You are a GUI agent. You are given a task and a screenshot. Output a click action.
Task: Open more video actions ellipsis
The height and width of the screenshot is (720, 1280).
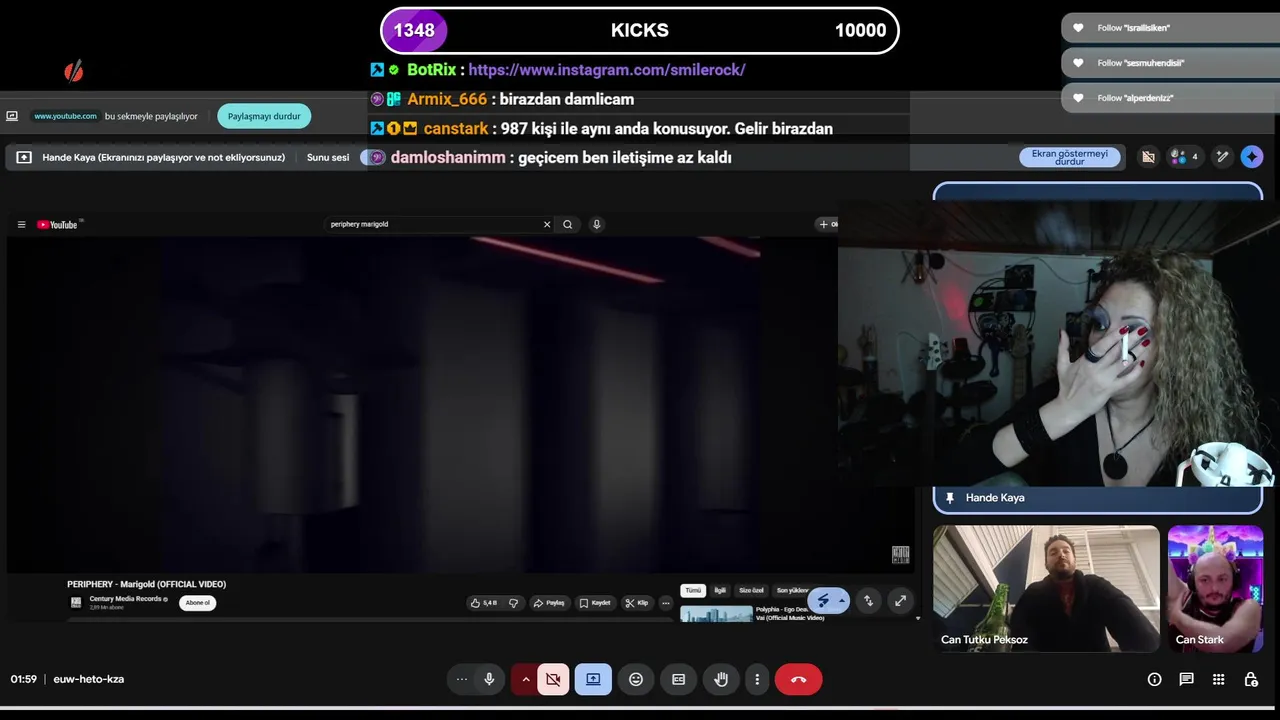(x=666, y=603)
